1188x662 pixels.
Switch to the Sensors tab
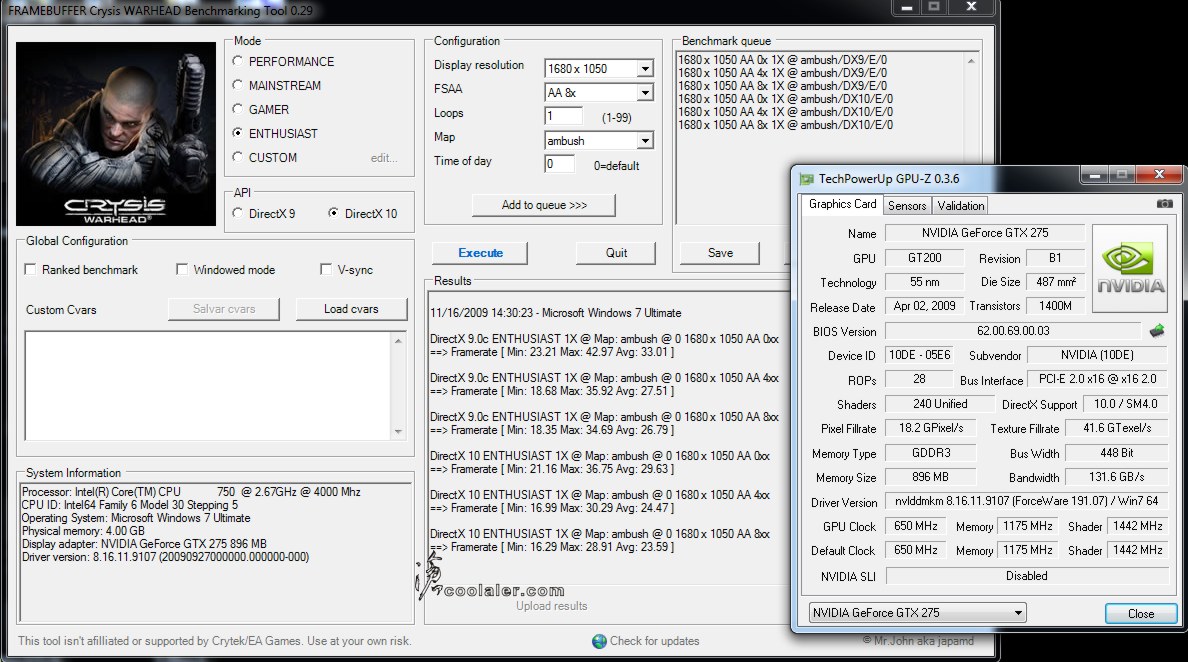(x=907, y=206)
